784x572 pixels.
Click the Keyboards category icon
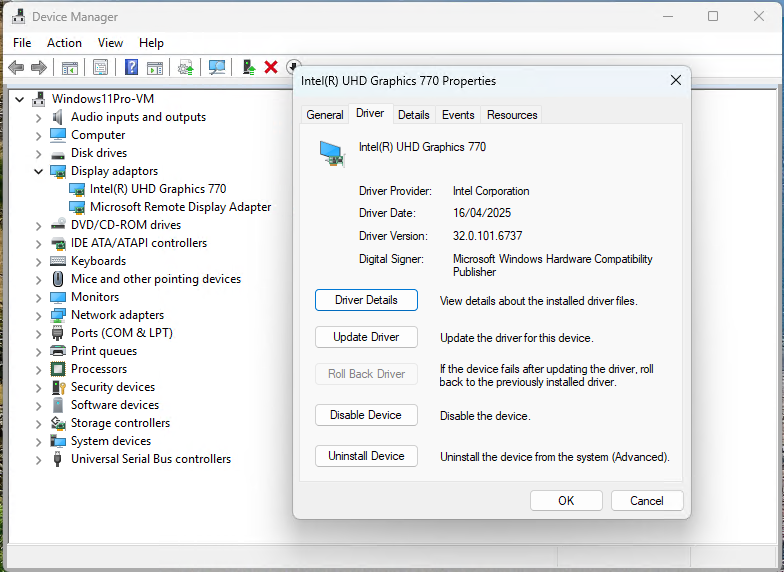click(x=58, y=261)
